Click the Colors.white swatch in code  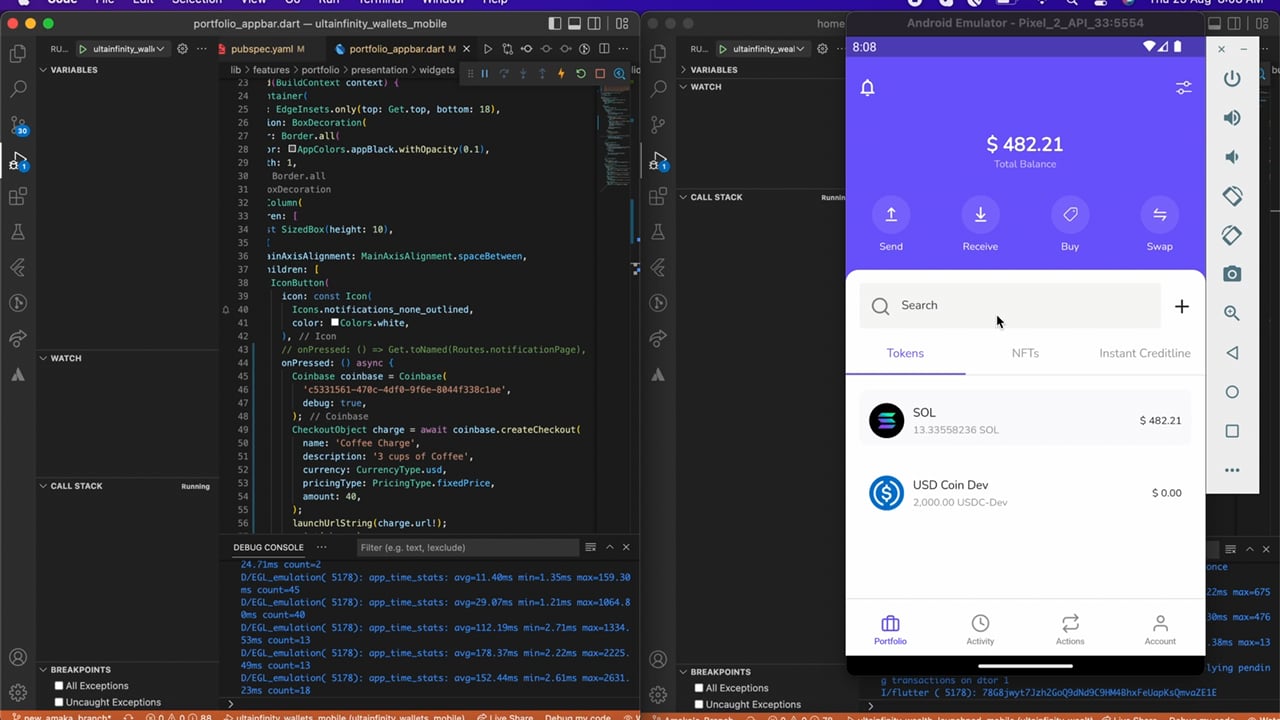336,323
